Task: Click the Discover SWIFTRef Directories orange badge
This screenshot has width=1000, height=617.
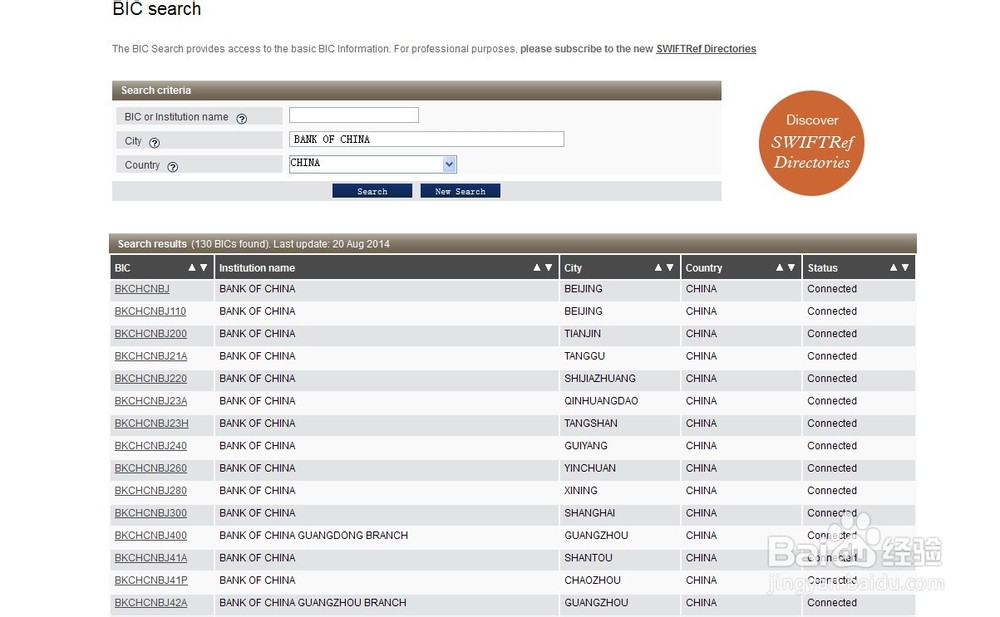Action: click(x=811, y=143)
